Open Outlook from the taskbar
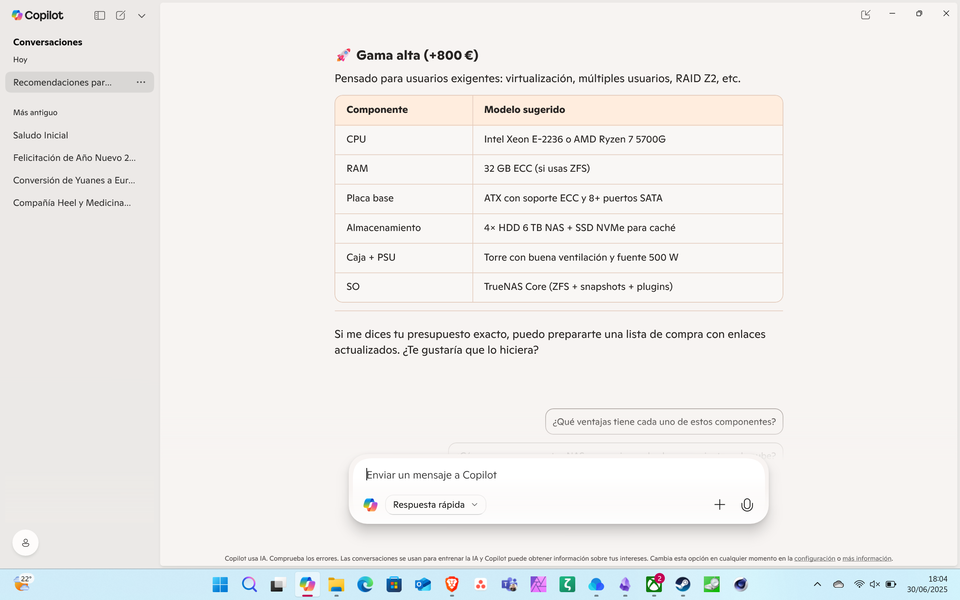This screenshot has width=960, height=600. point(422,585)
